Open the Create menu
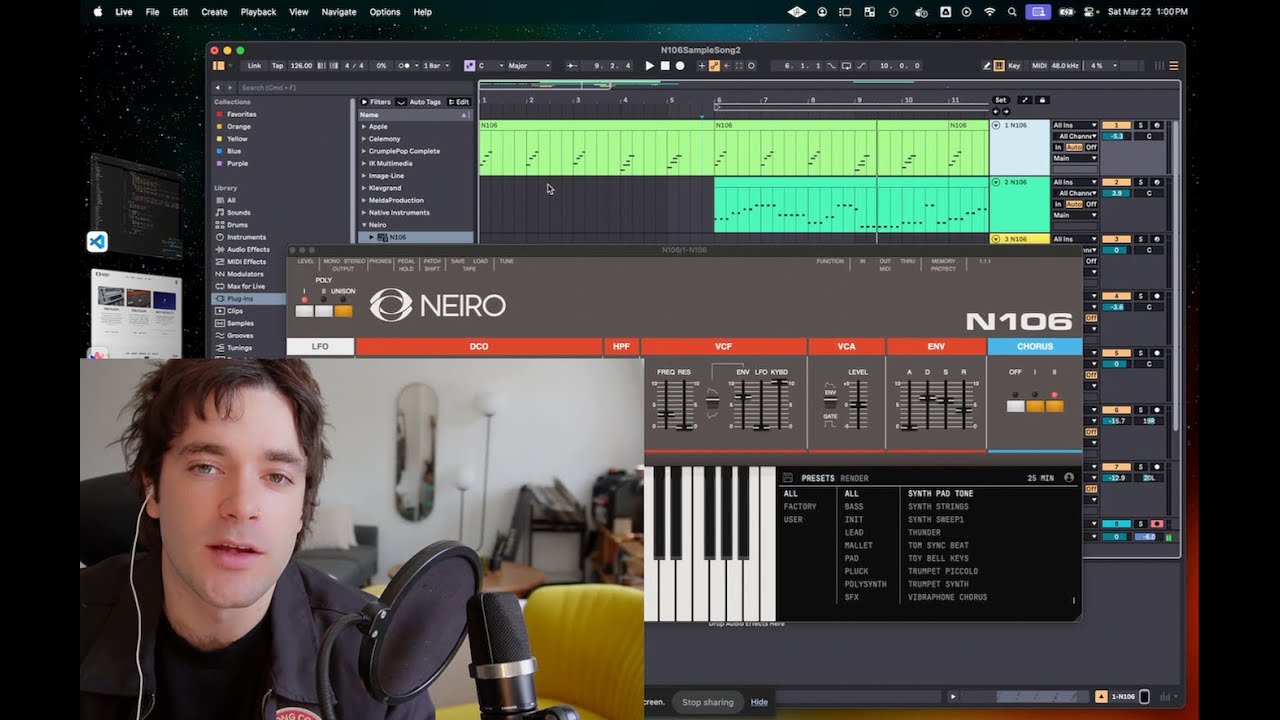The width and height of the screenshot is (1280, 720). tap(214, 12)
